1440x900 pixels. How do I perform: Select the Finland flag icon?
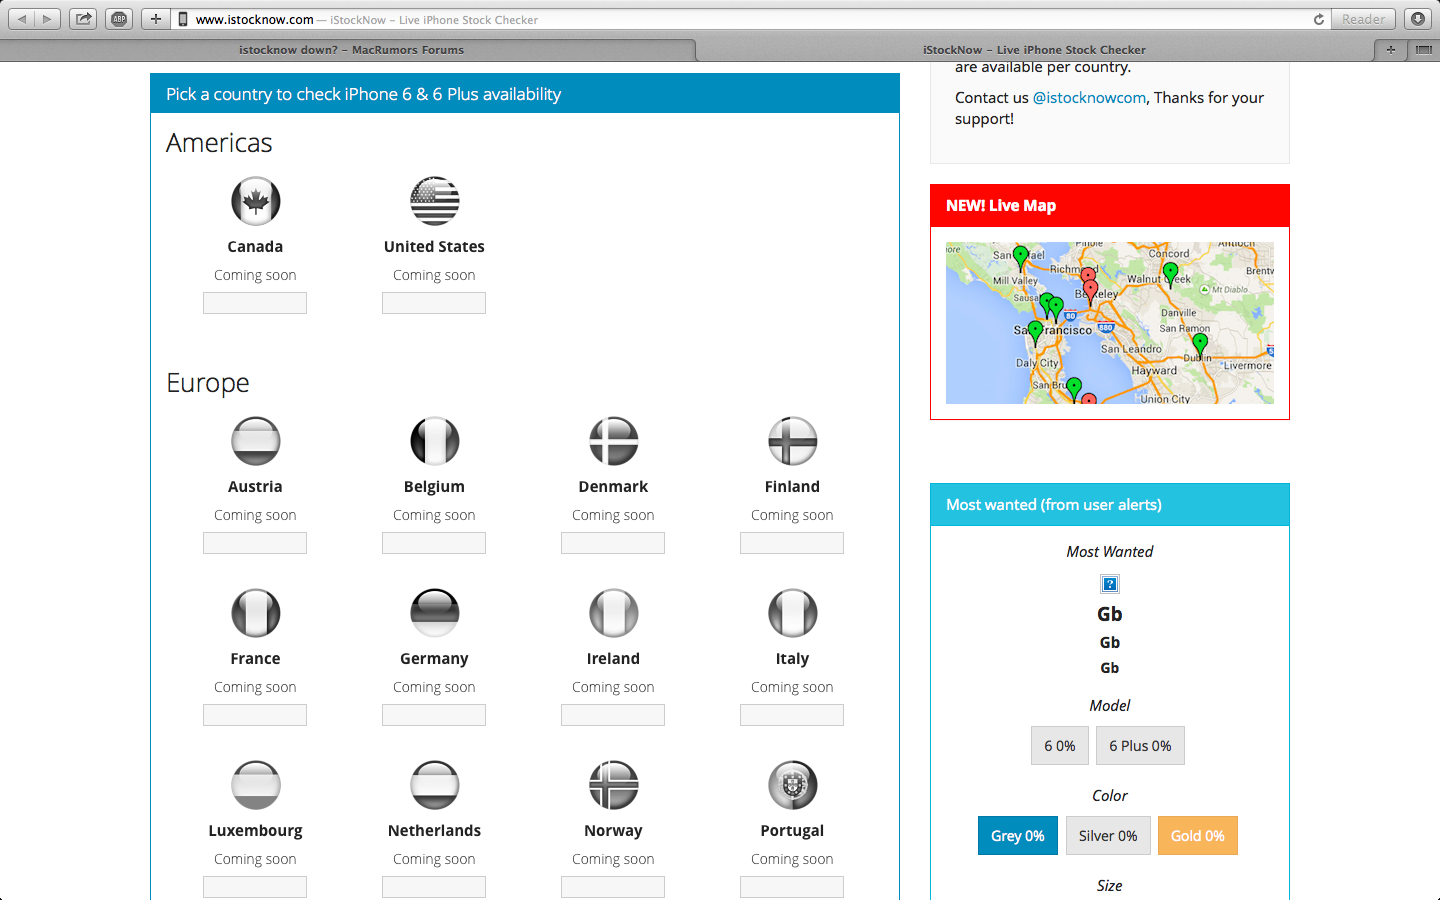coord(792,441)
